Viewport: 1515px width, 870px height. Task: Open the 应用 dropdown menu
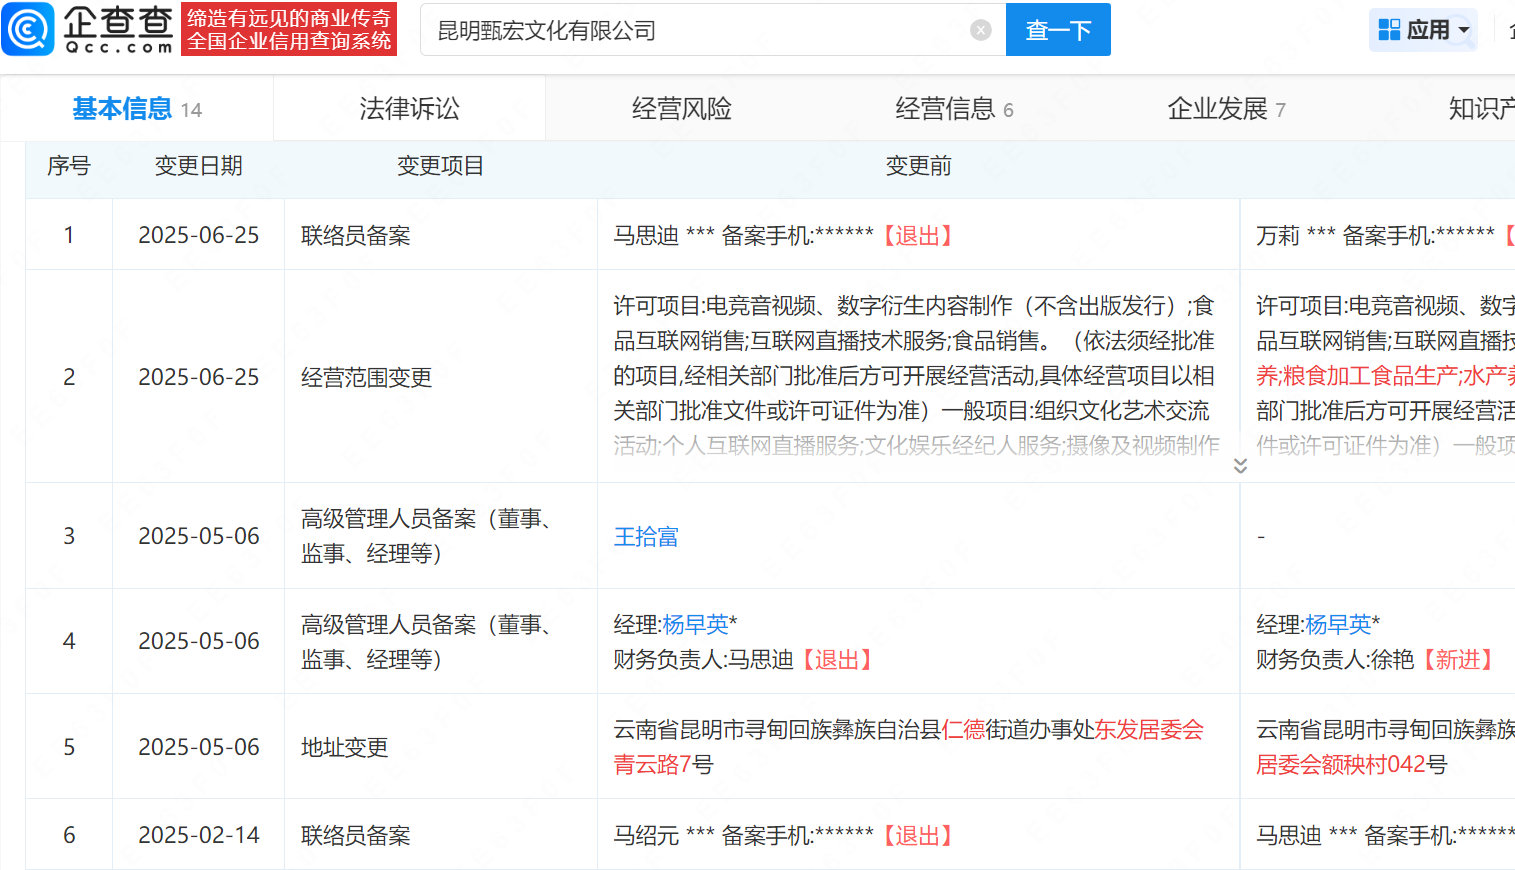tap(1424, 30)
